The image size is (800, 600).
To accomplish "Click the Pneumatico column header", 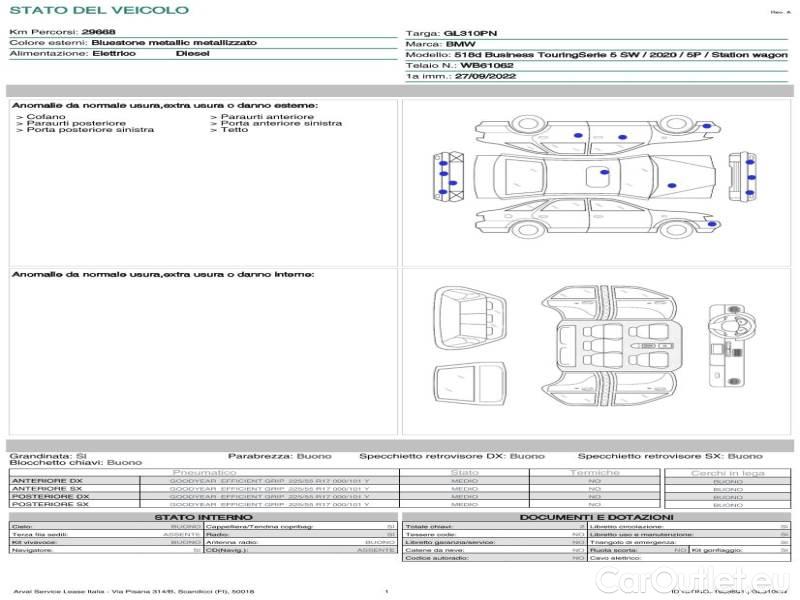I will click(204, 472).
